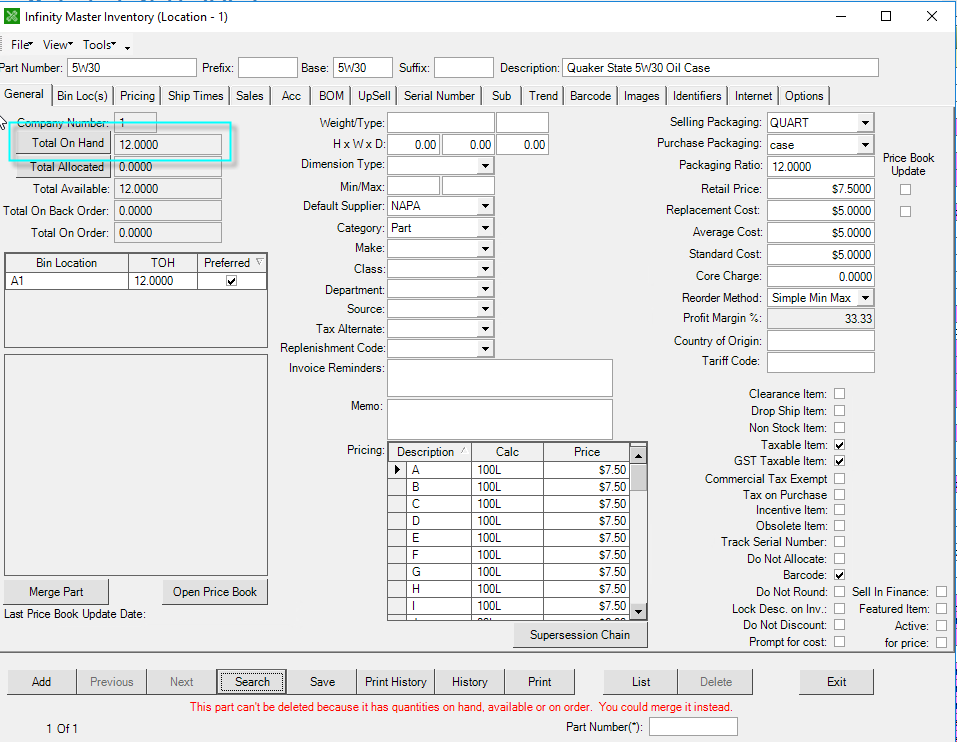Open the Supersession Chain
Viewport: 957px width, 742px height.
coord(580,635)
